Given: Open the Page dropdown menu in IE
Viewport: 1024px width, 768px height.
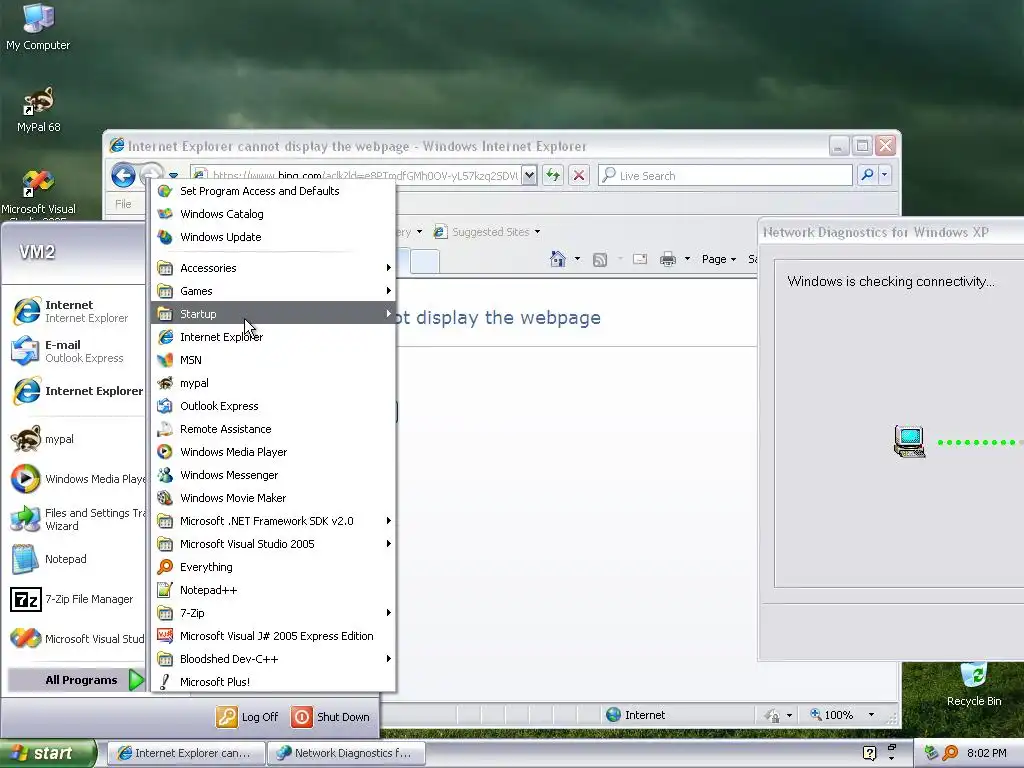Looking at the screenshot, I should (718, 259).
